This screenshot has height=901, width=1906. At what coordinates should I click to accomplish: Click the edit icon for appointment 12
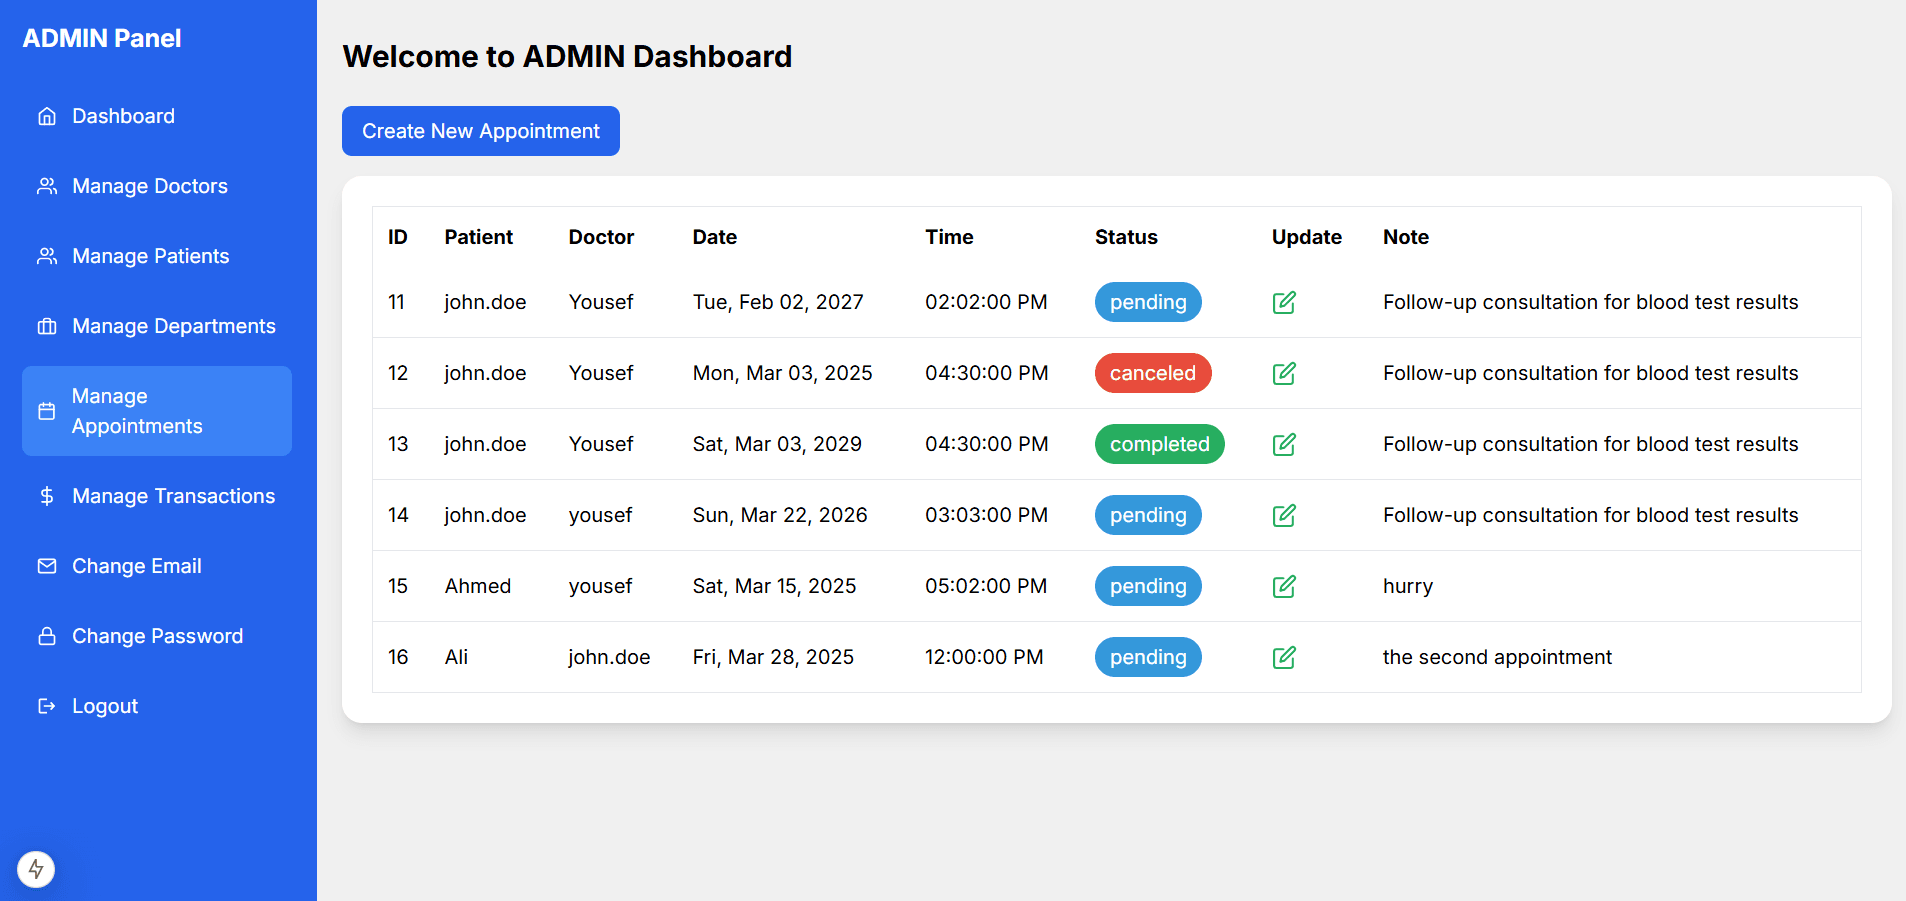1284,373
